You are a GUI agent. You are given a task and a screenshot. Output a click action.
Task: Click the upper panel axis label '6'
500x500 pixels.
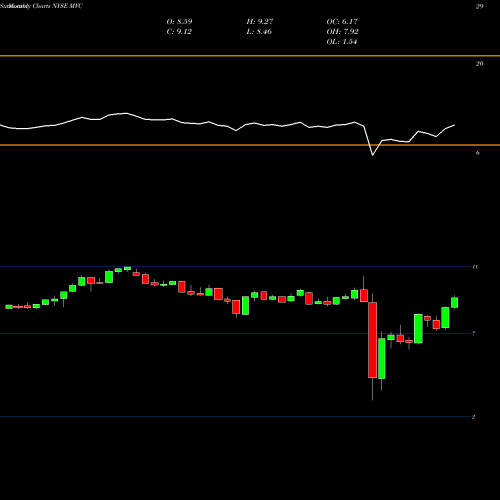click(x=478, y=153)
